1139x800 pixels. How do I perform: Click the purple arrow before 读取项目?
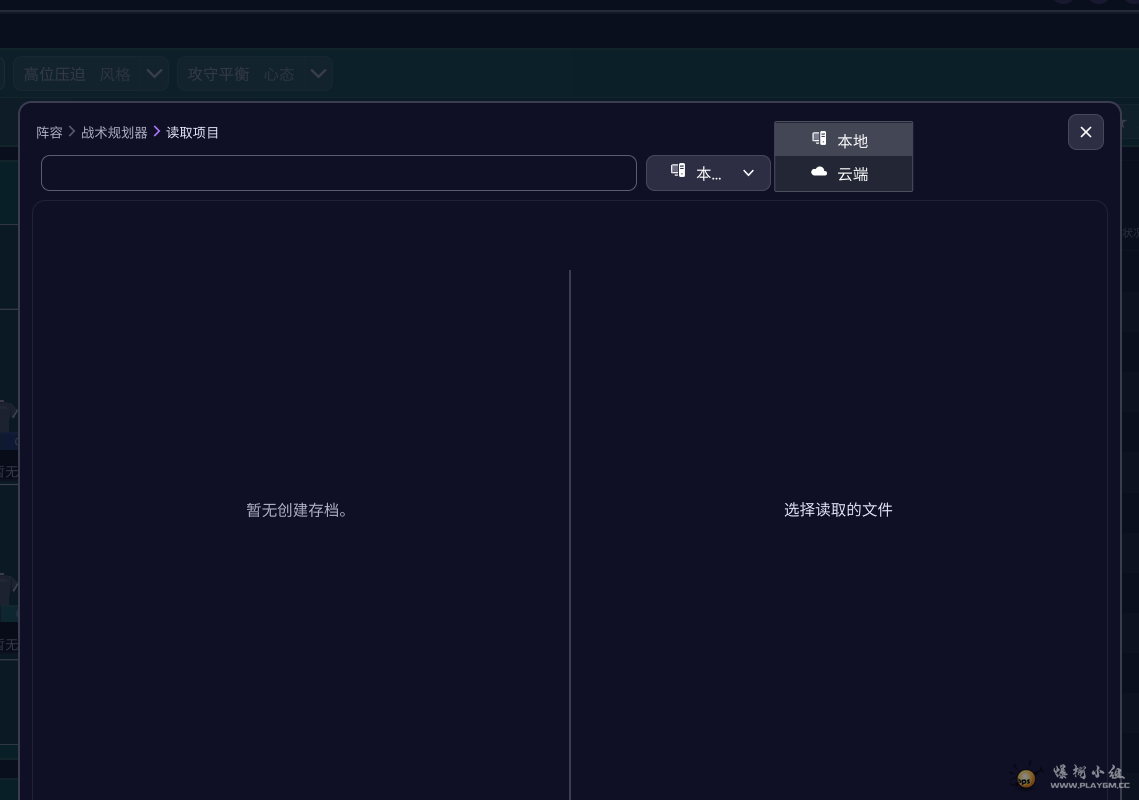pos(157,132)
